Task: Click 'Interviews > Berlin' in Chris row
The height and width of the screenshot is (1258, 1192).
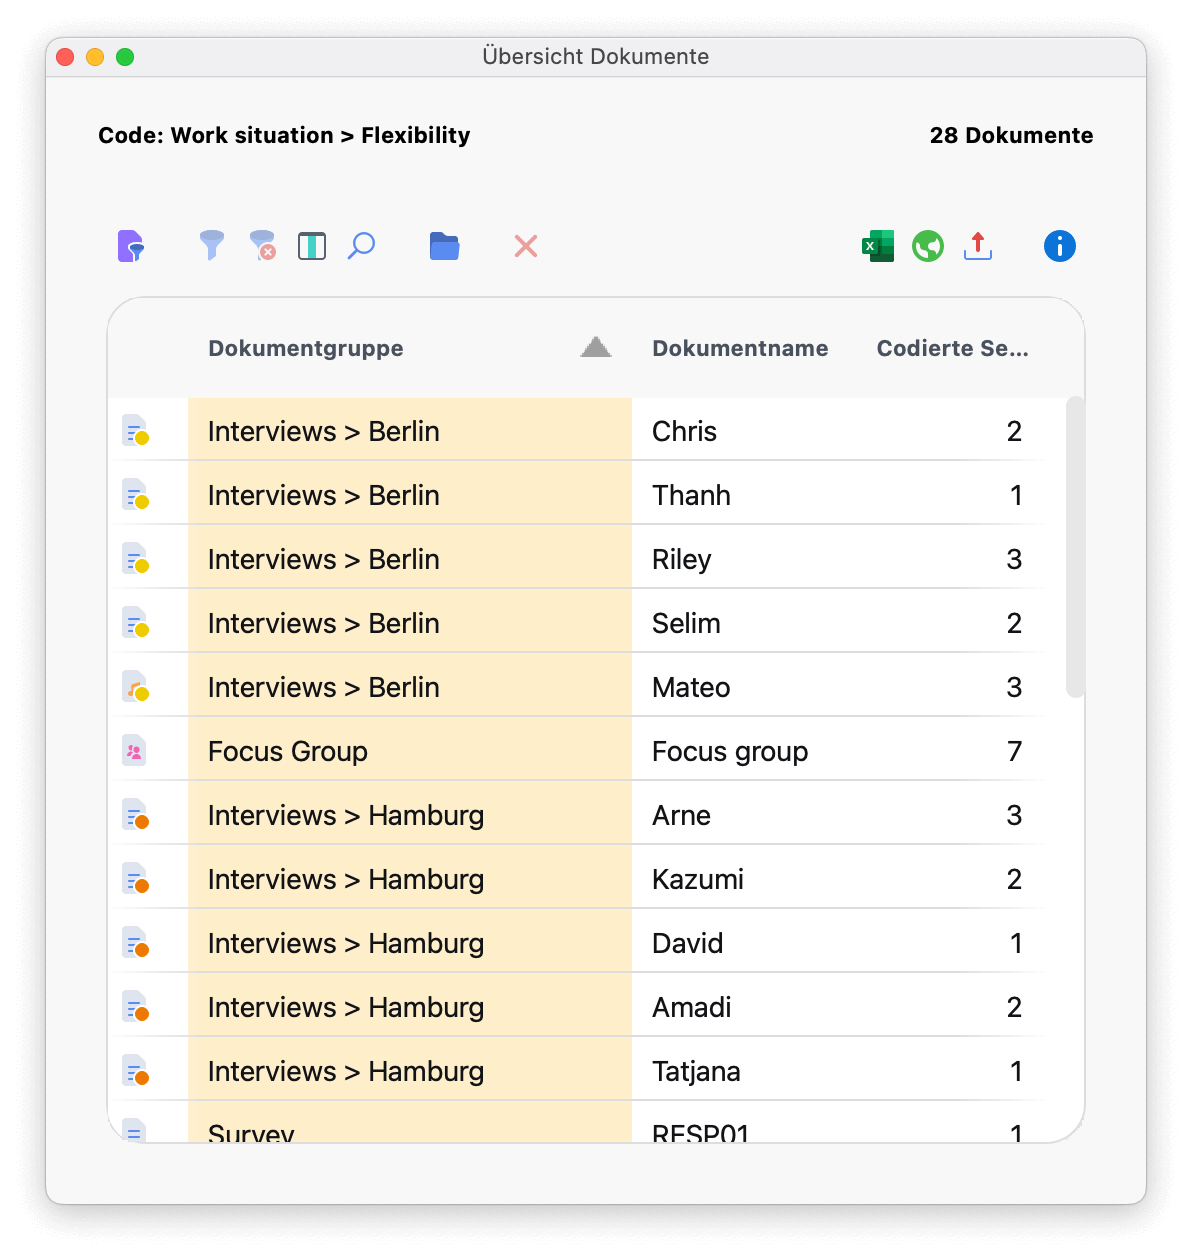Action: (323, 431)
